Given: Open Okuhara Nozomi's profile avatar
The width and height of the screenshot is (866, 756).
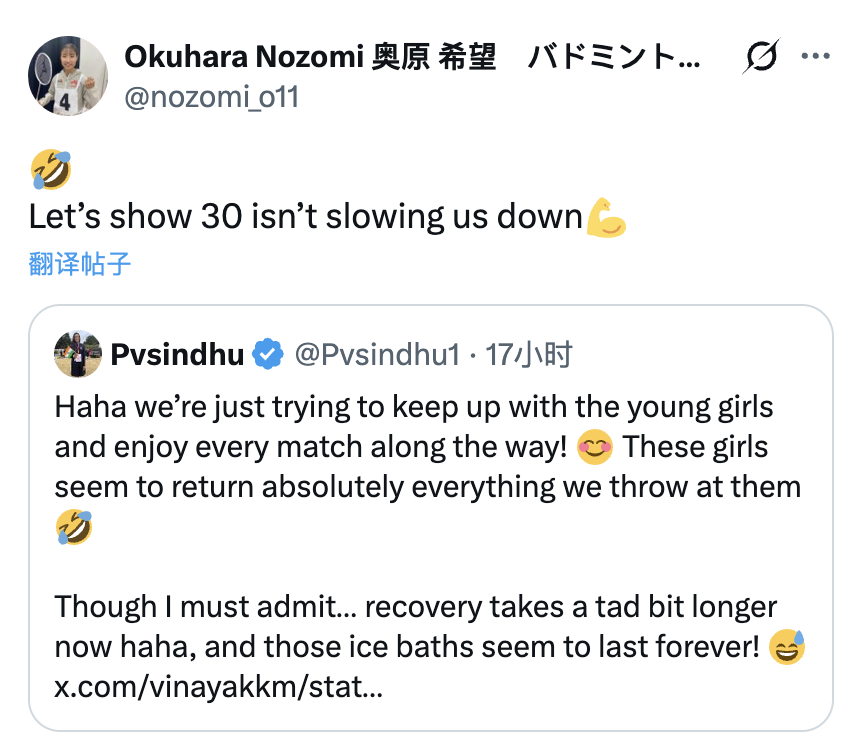Looking at the screenshot, I should pos(67,76).
